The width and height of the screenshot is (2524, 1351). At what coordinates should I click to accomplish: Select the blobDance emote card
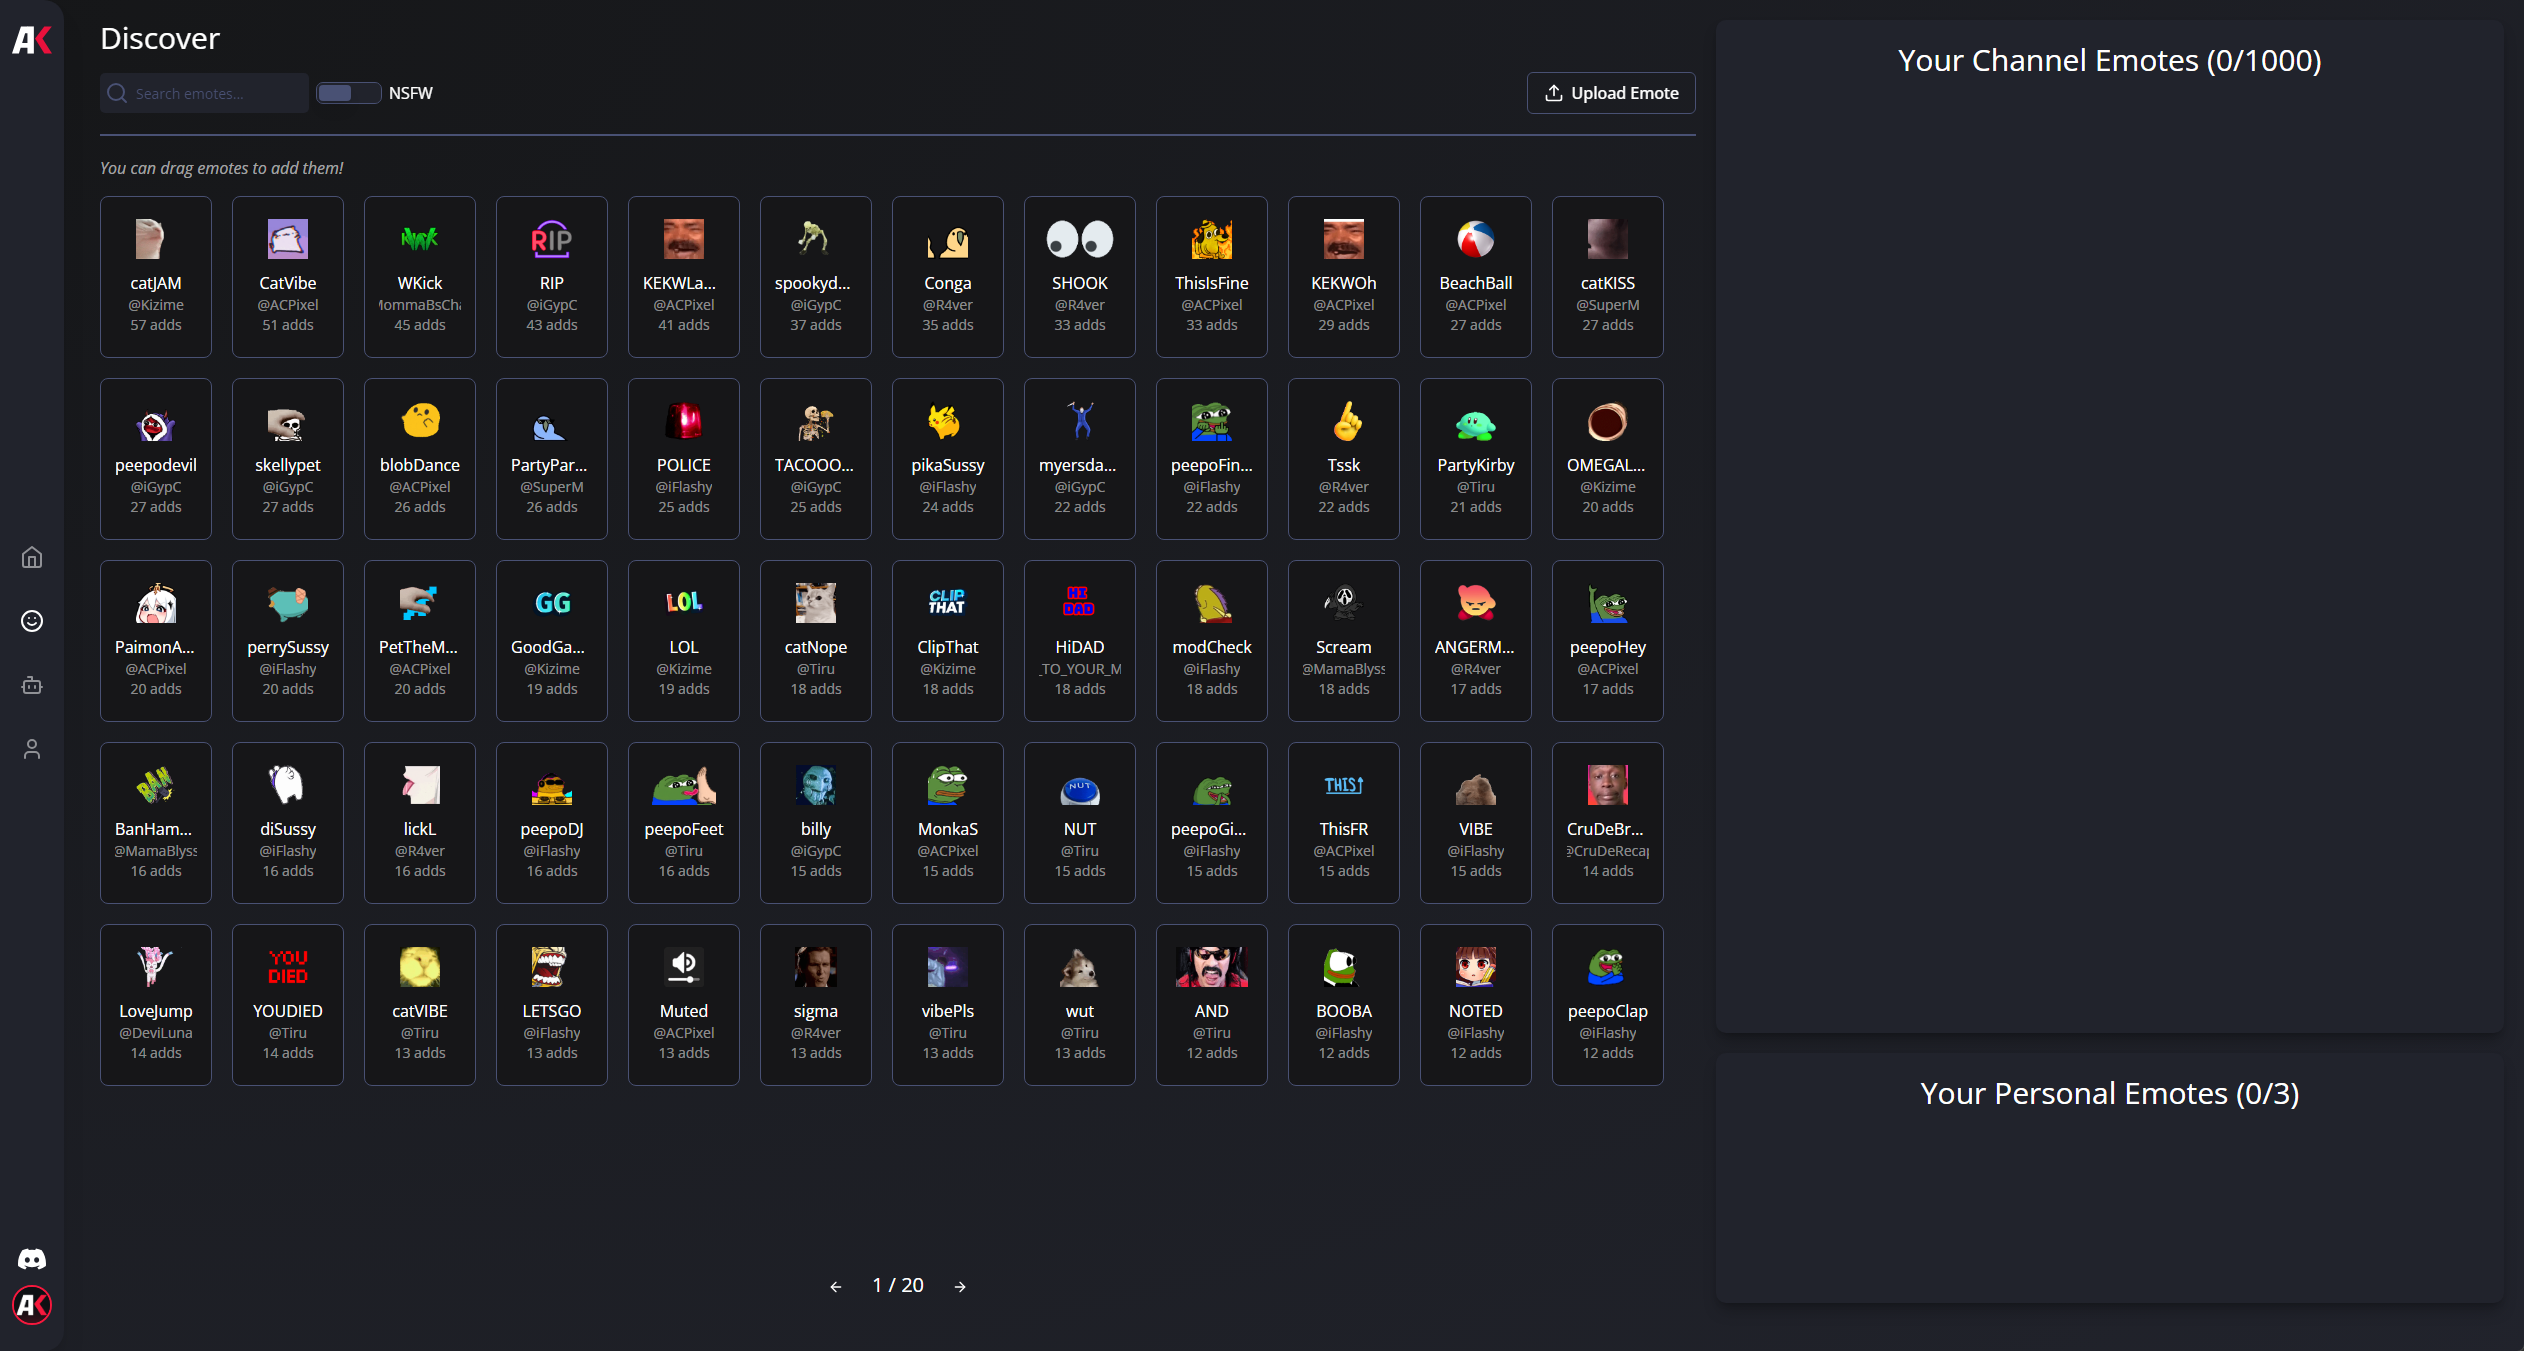pos(420,459)
